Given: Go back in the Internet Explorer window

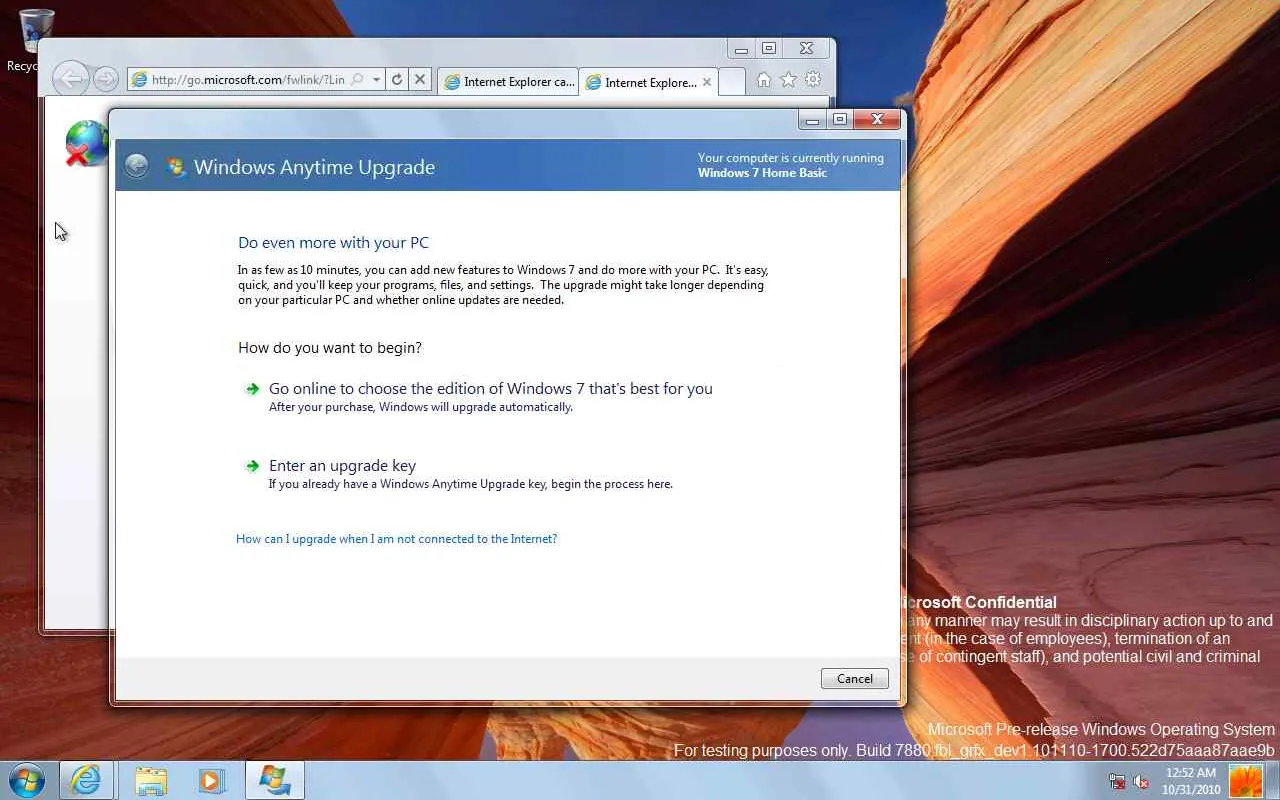Looking at the screenshot, I should 70,79.
